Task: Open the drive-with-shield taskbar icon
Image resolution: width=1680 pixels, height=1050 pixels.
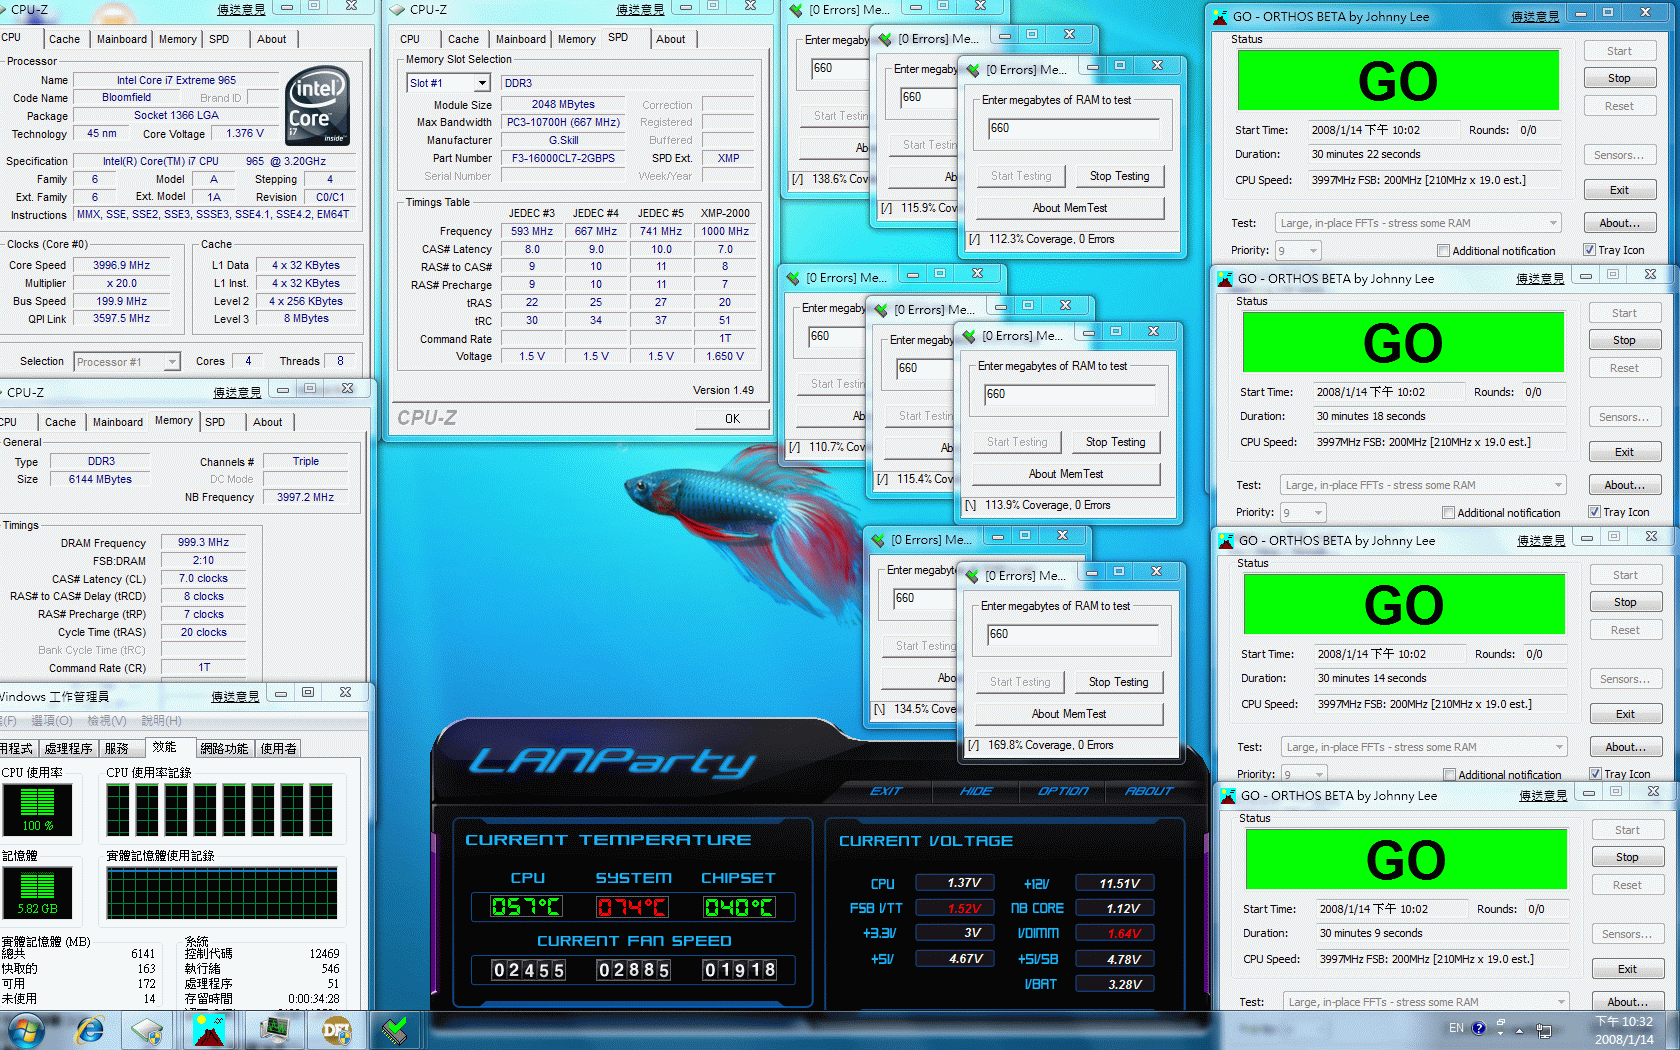Action: click(x=148, y=1030)
